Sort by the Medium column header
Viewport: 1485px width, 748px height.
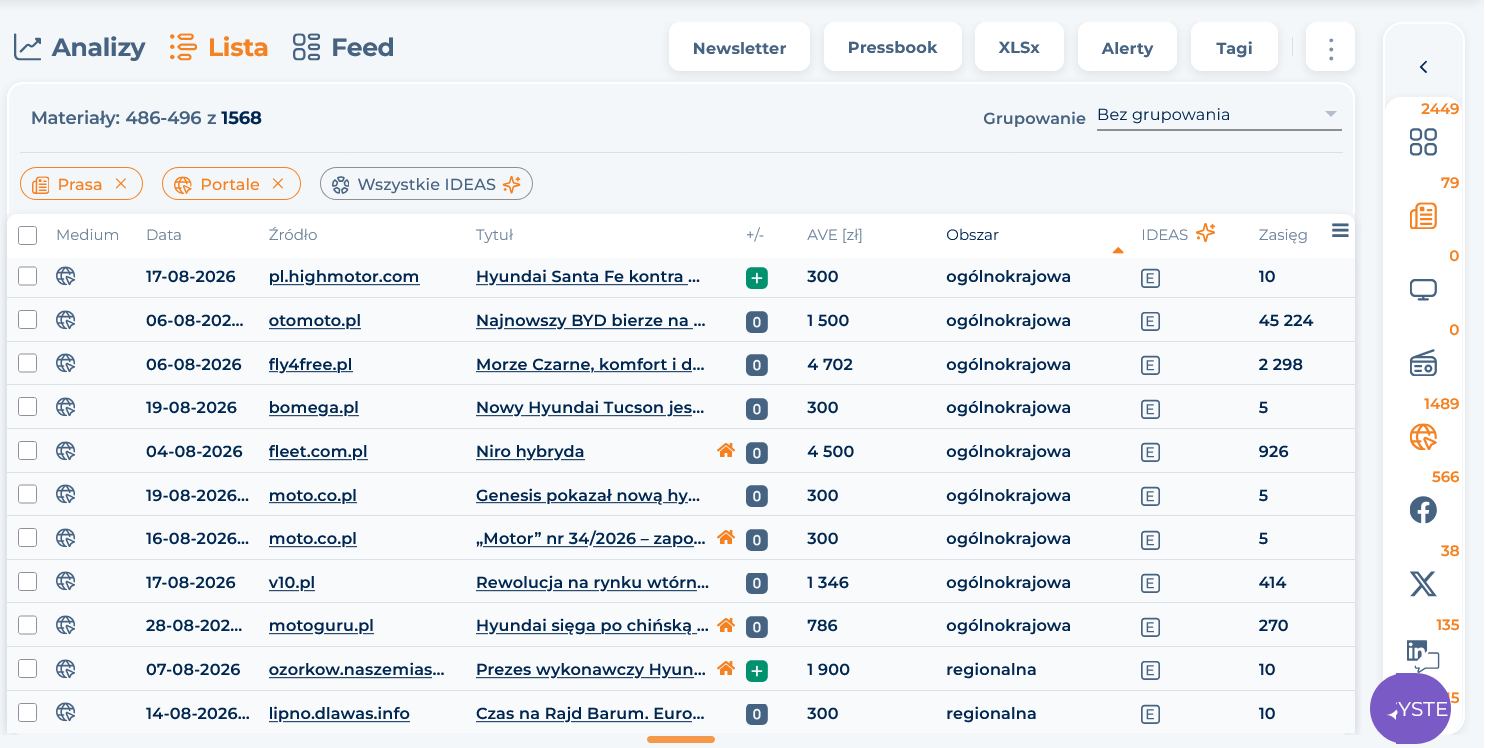[87, 235]
